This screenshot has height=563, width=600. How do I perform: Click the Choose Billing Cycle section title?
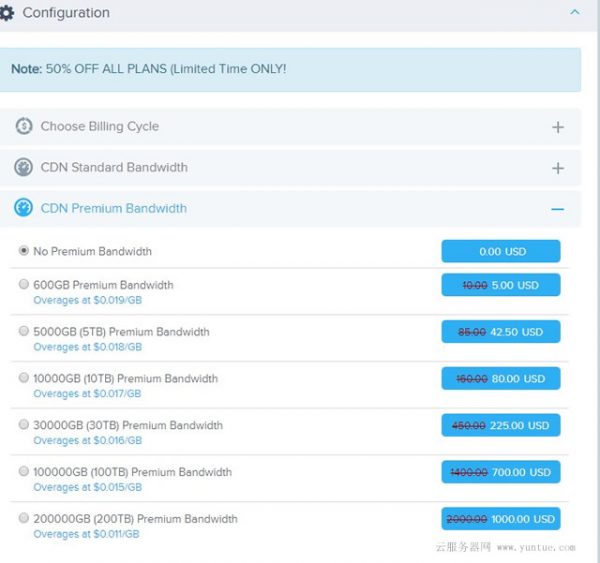99,127
